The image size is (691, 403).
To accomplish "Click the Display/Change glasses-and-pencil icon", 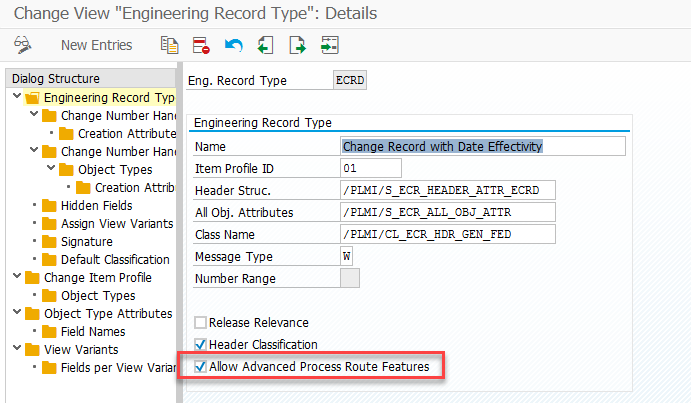I will pyautogui.click(x=22, y=45).
